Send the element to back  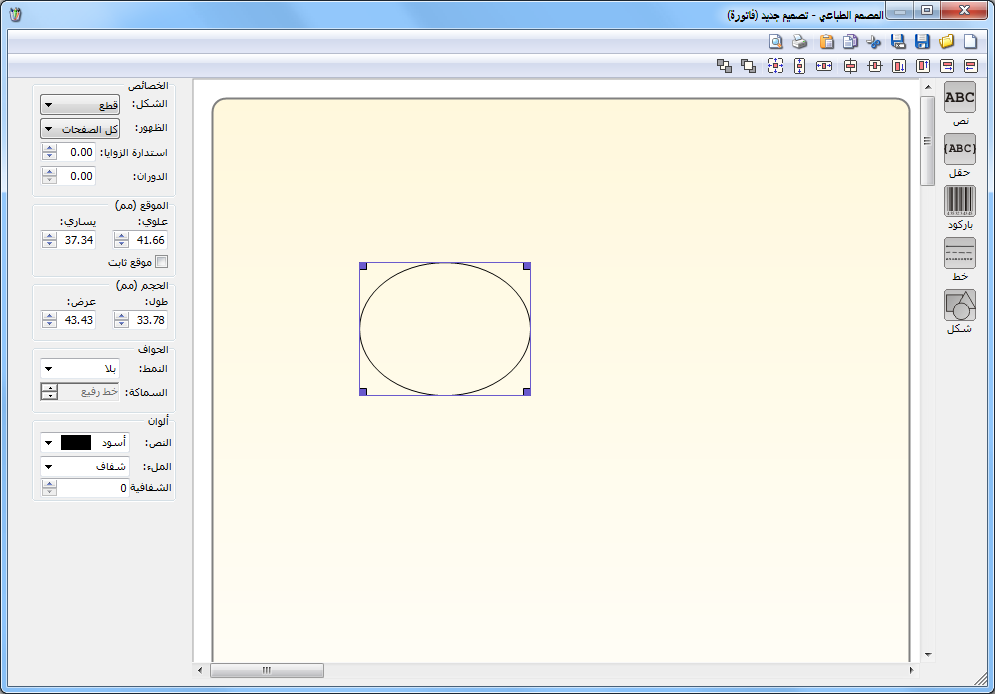pyautogui.click(x=724, y=66)
